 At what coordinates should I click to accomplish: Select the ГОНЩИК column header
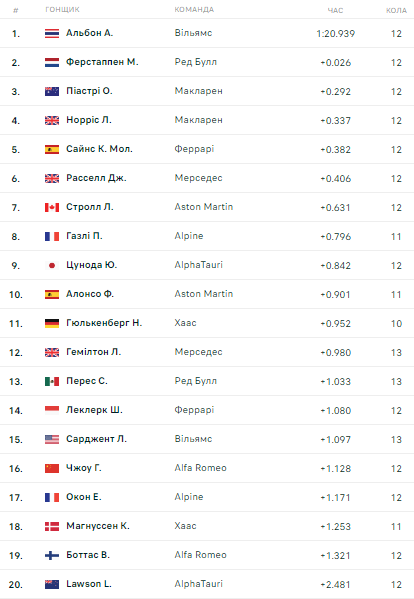pyautogui.click(x=62, y=10)
